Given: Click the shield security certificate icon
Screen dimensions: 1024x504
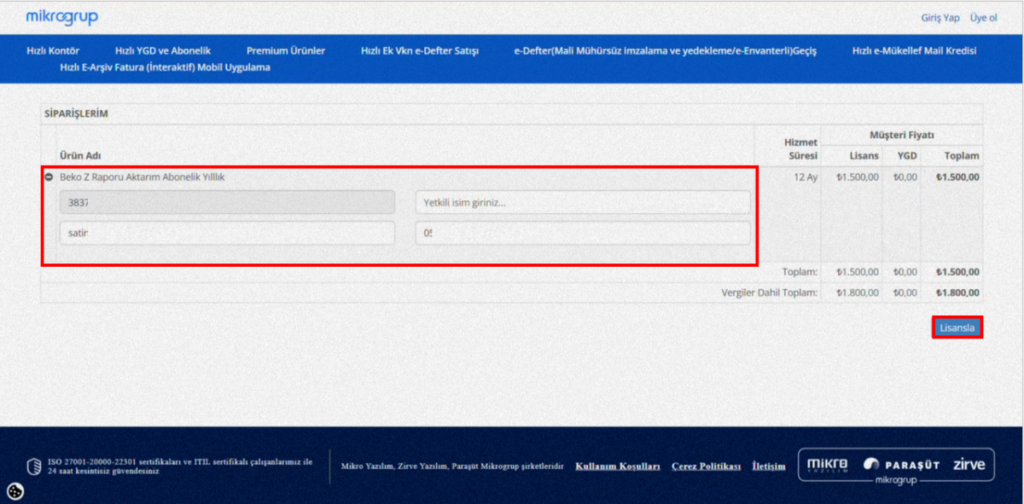Looking at the screenshot, I should tap(33, 466).
